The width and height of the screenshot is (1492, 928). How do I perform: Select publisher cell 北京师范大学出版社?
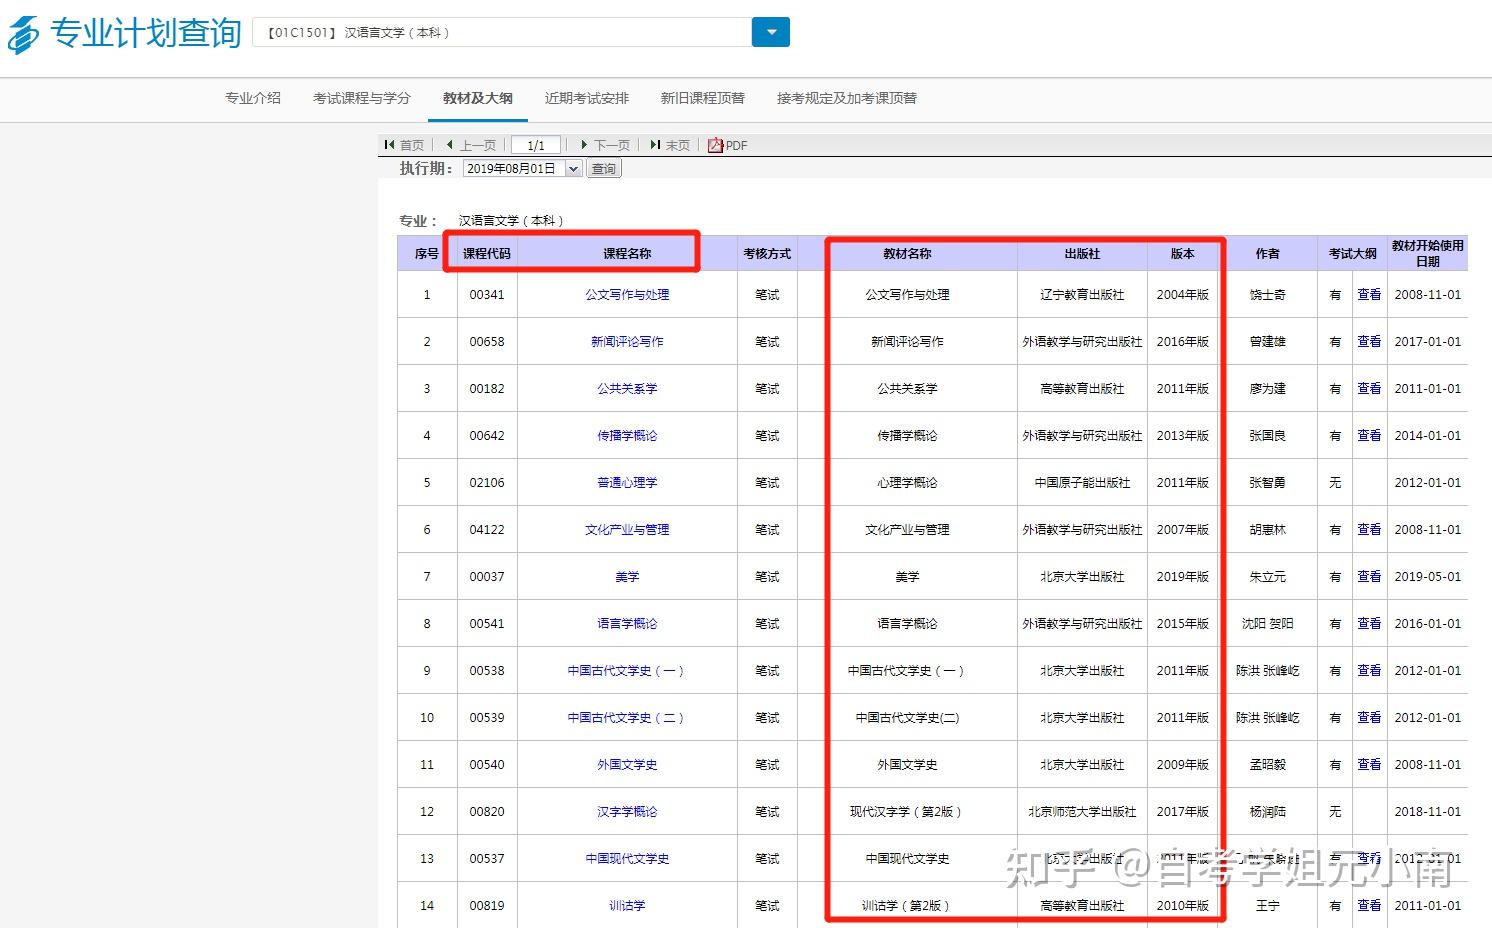(x=1082, y=812)
